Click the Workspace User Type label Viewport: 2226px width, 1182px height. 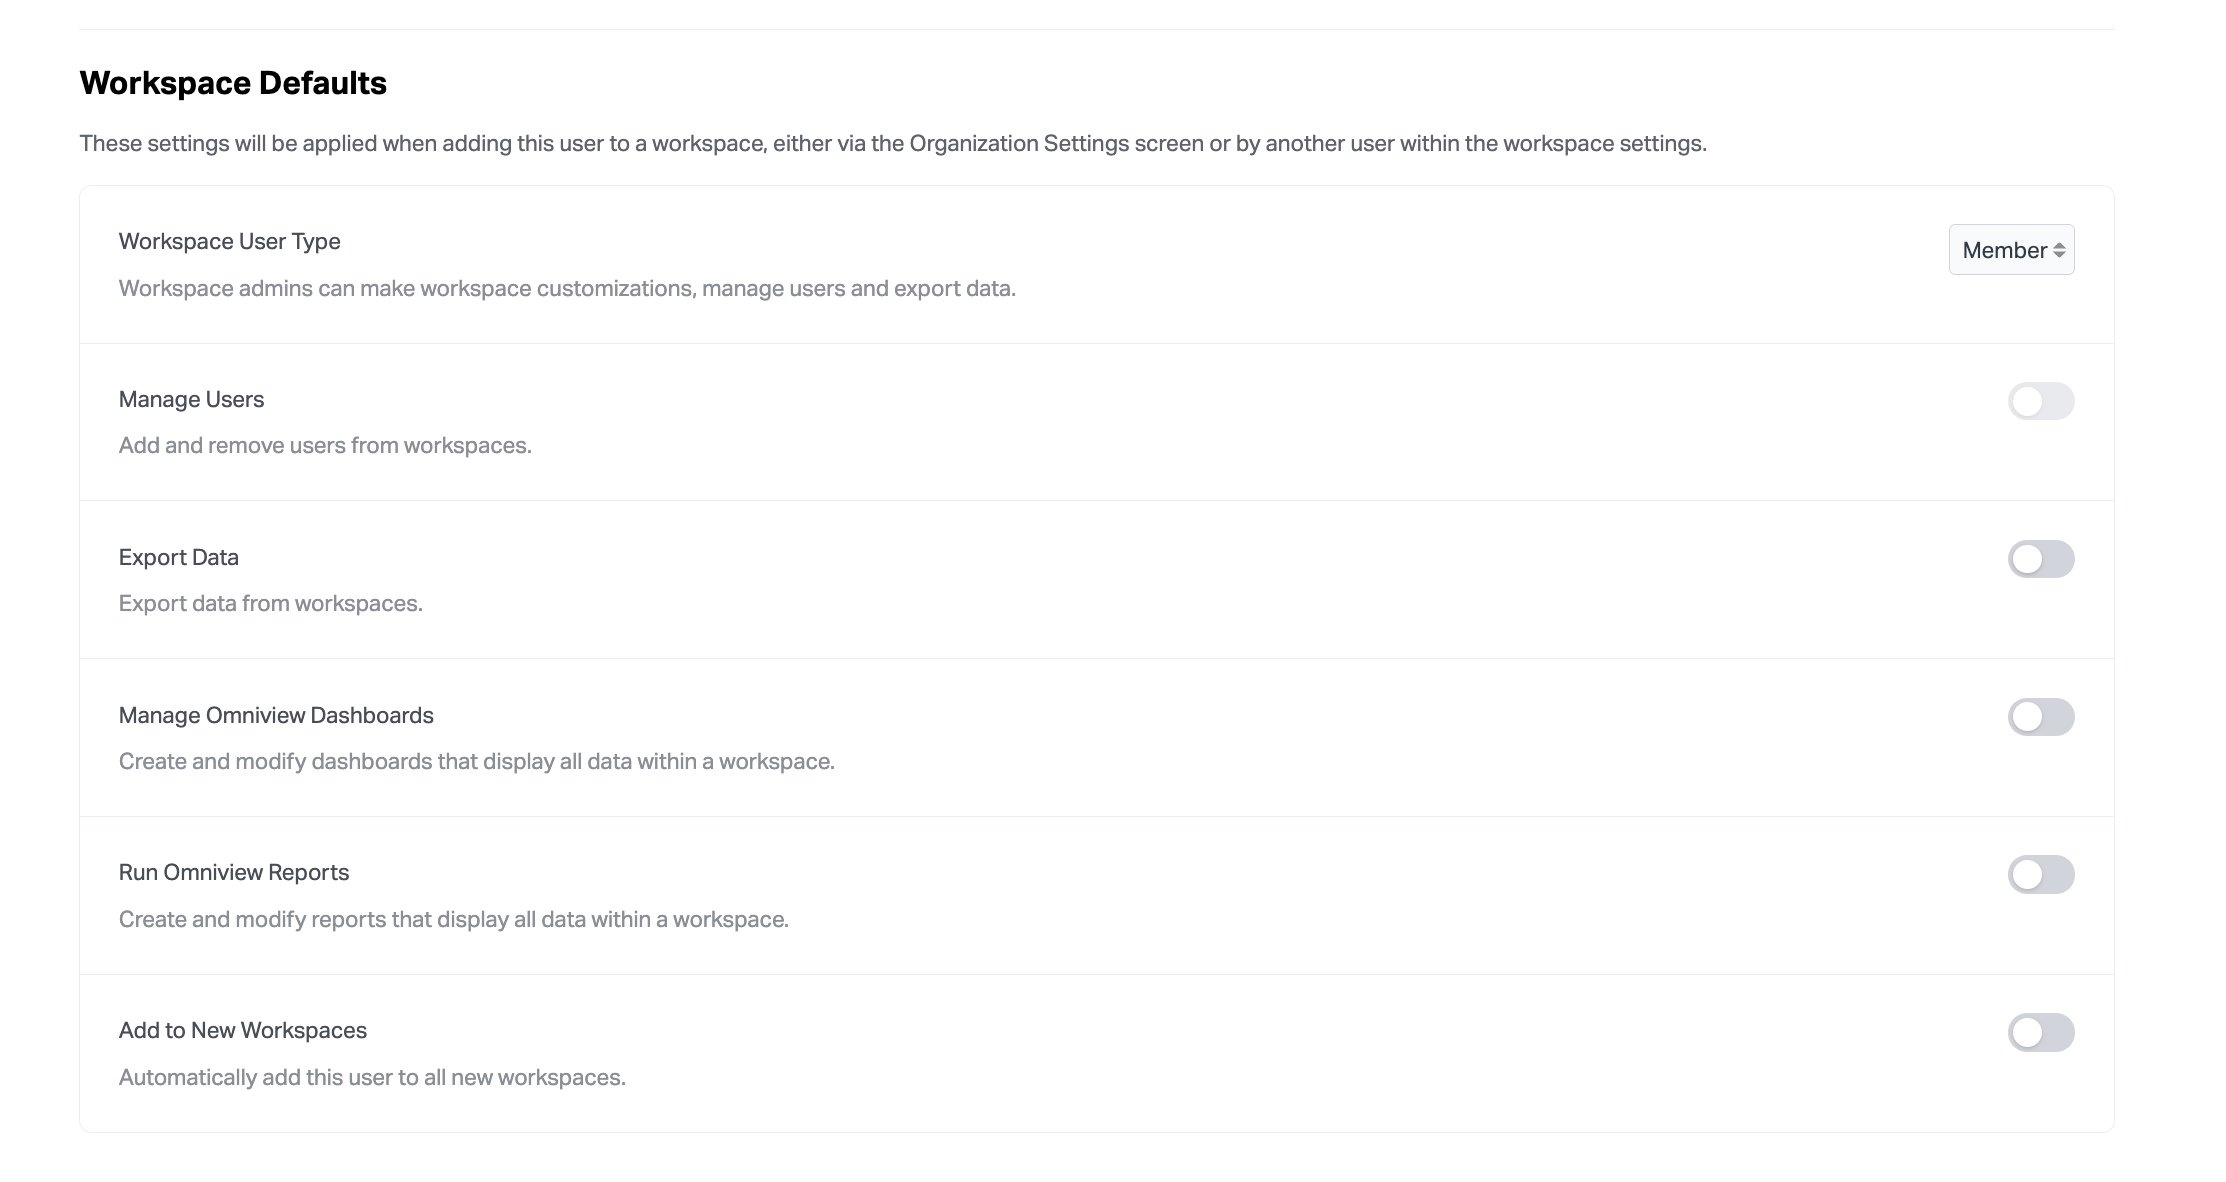coord(229,241)
